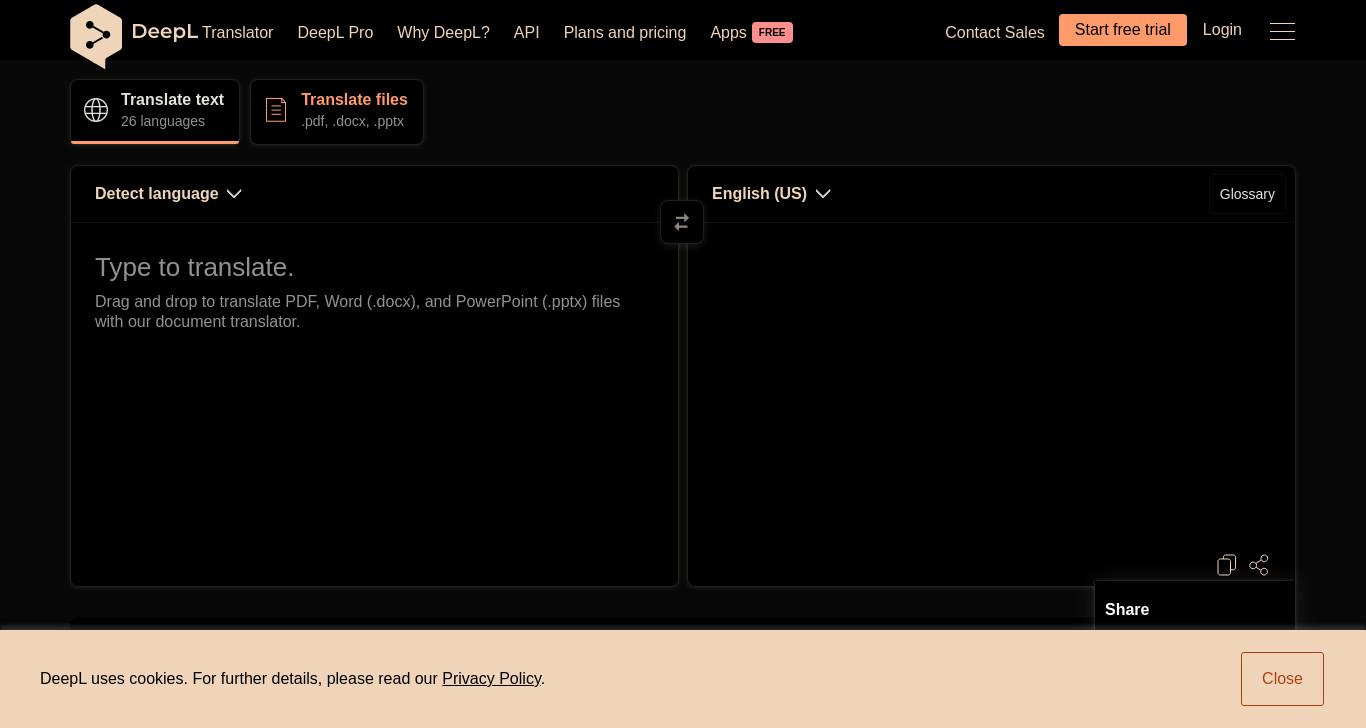Viewport: 1366px width, 728px height.
Task: Open the English (US) target language dropdown
Action: tap(771, 194)
